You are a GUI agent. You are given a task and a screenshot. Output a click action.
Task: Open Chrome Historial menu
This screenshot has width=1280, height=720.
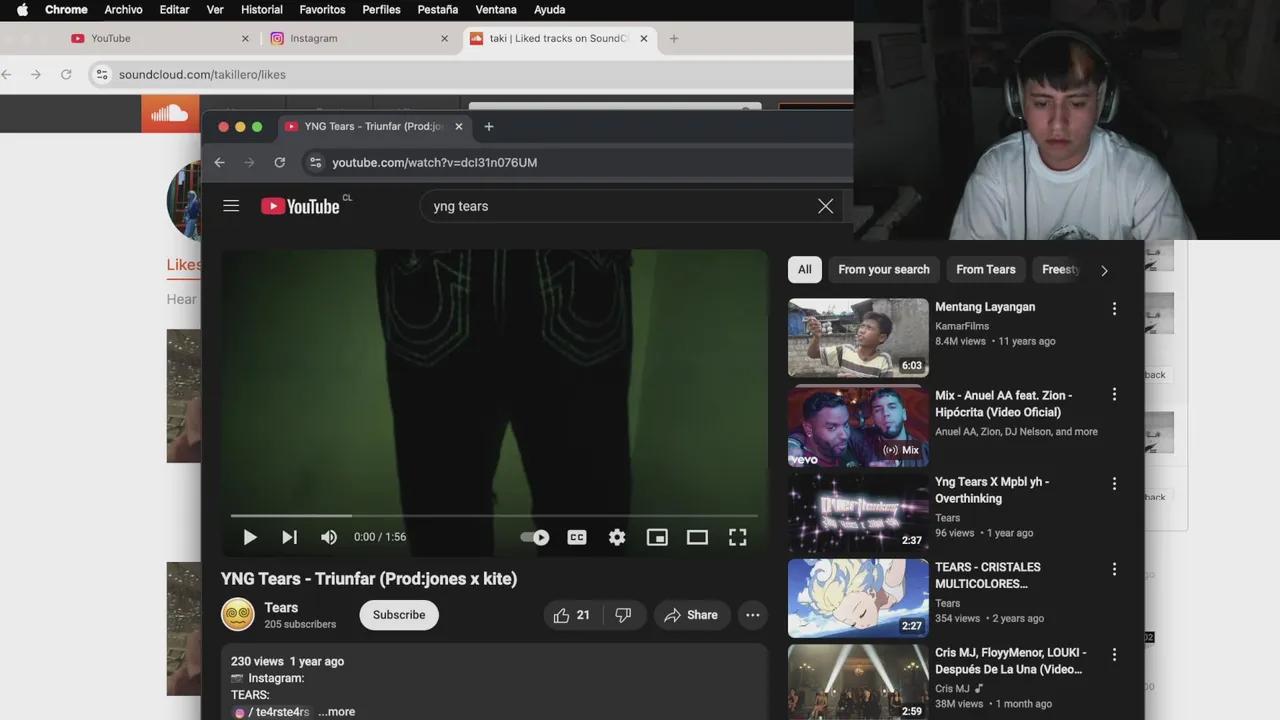[x=262, y=9]
